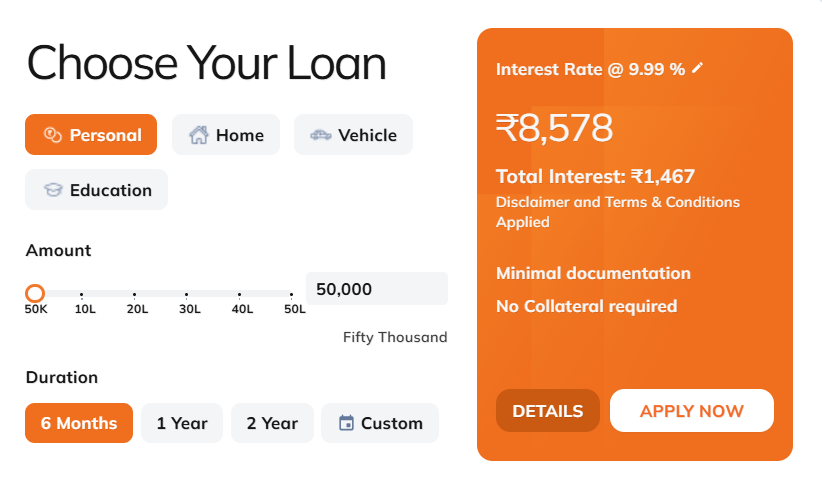Open loan DETAILS
The image size is (822, 480).
[547, 411]
